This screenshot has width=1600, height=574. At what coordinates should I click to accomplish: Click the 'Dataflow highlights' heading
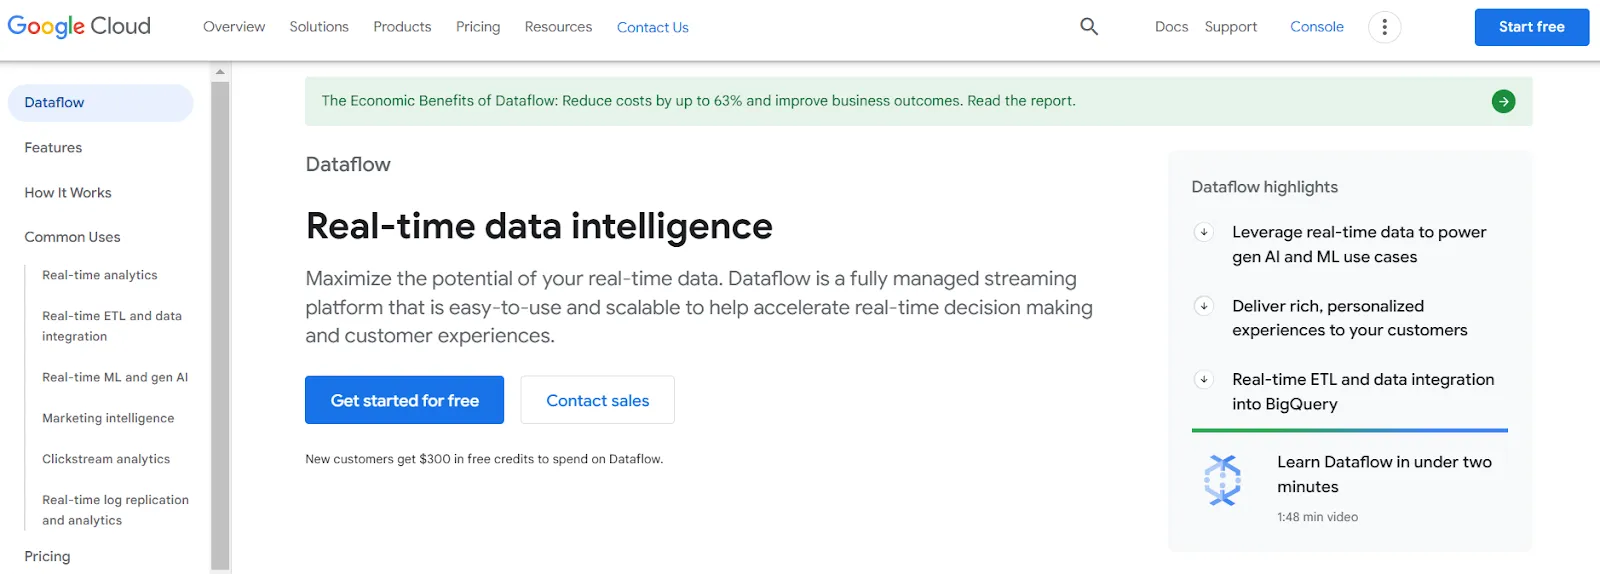[1264, 187]
